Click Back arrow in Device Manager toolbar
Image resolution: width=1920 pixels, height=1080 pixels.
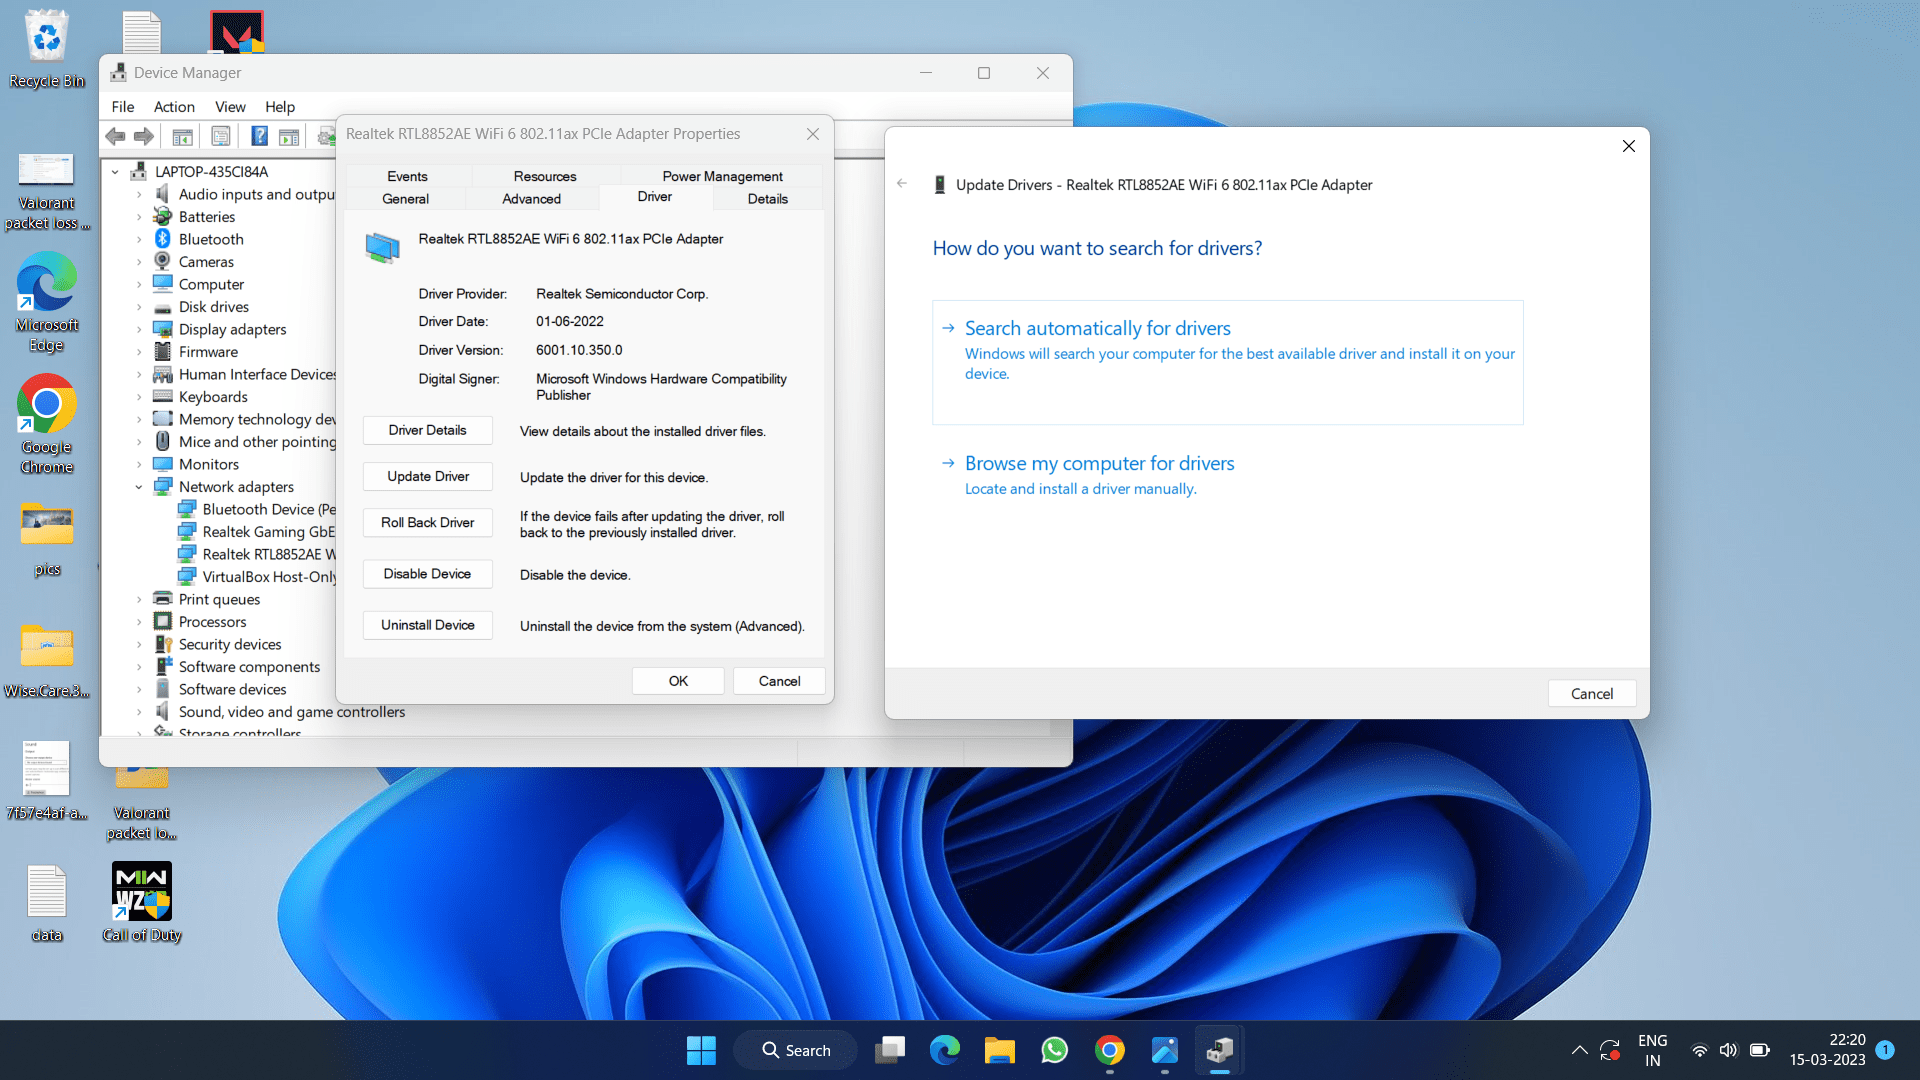pyautogui.click(x=116, y=136)
